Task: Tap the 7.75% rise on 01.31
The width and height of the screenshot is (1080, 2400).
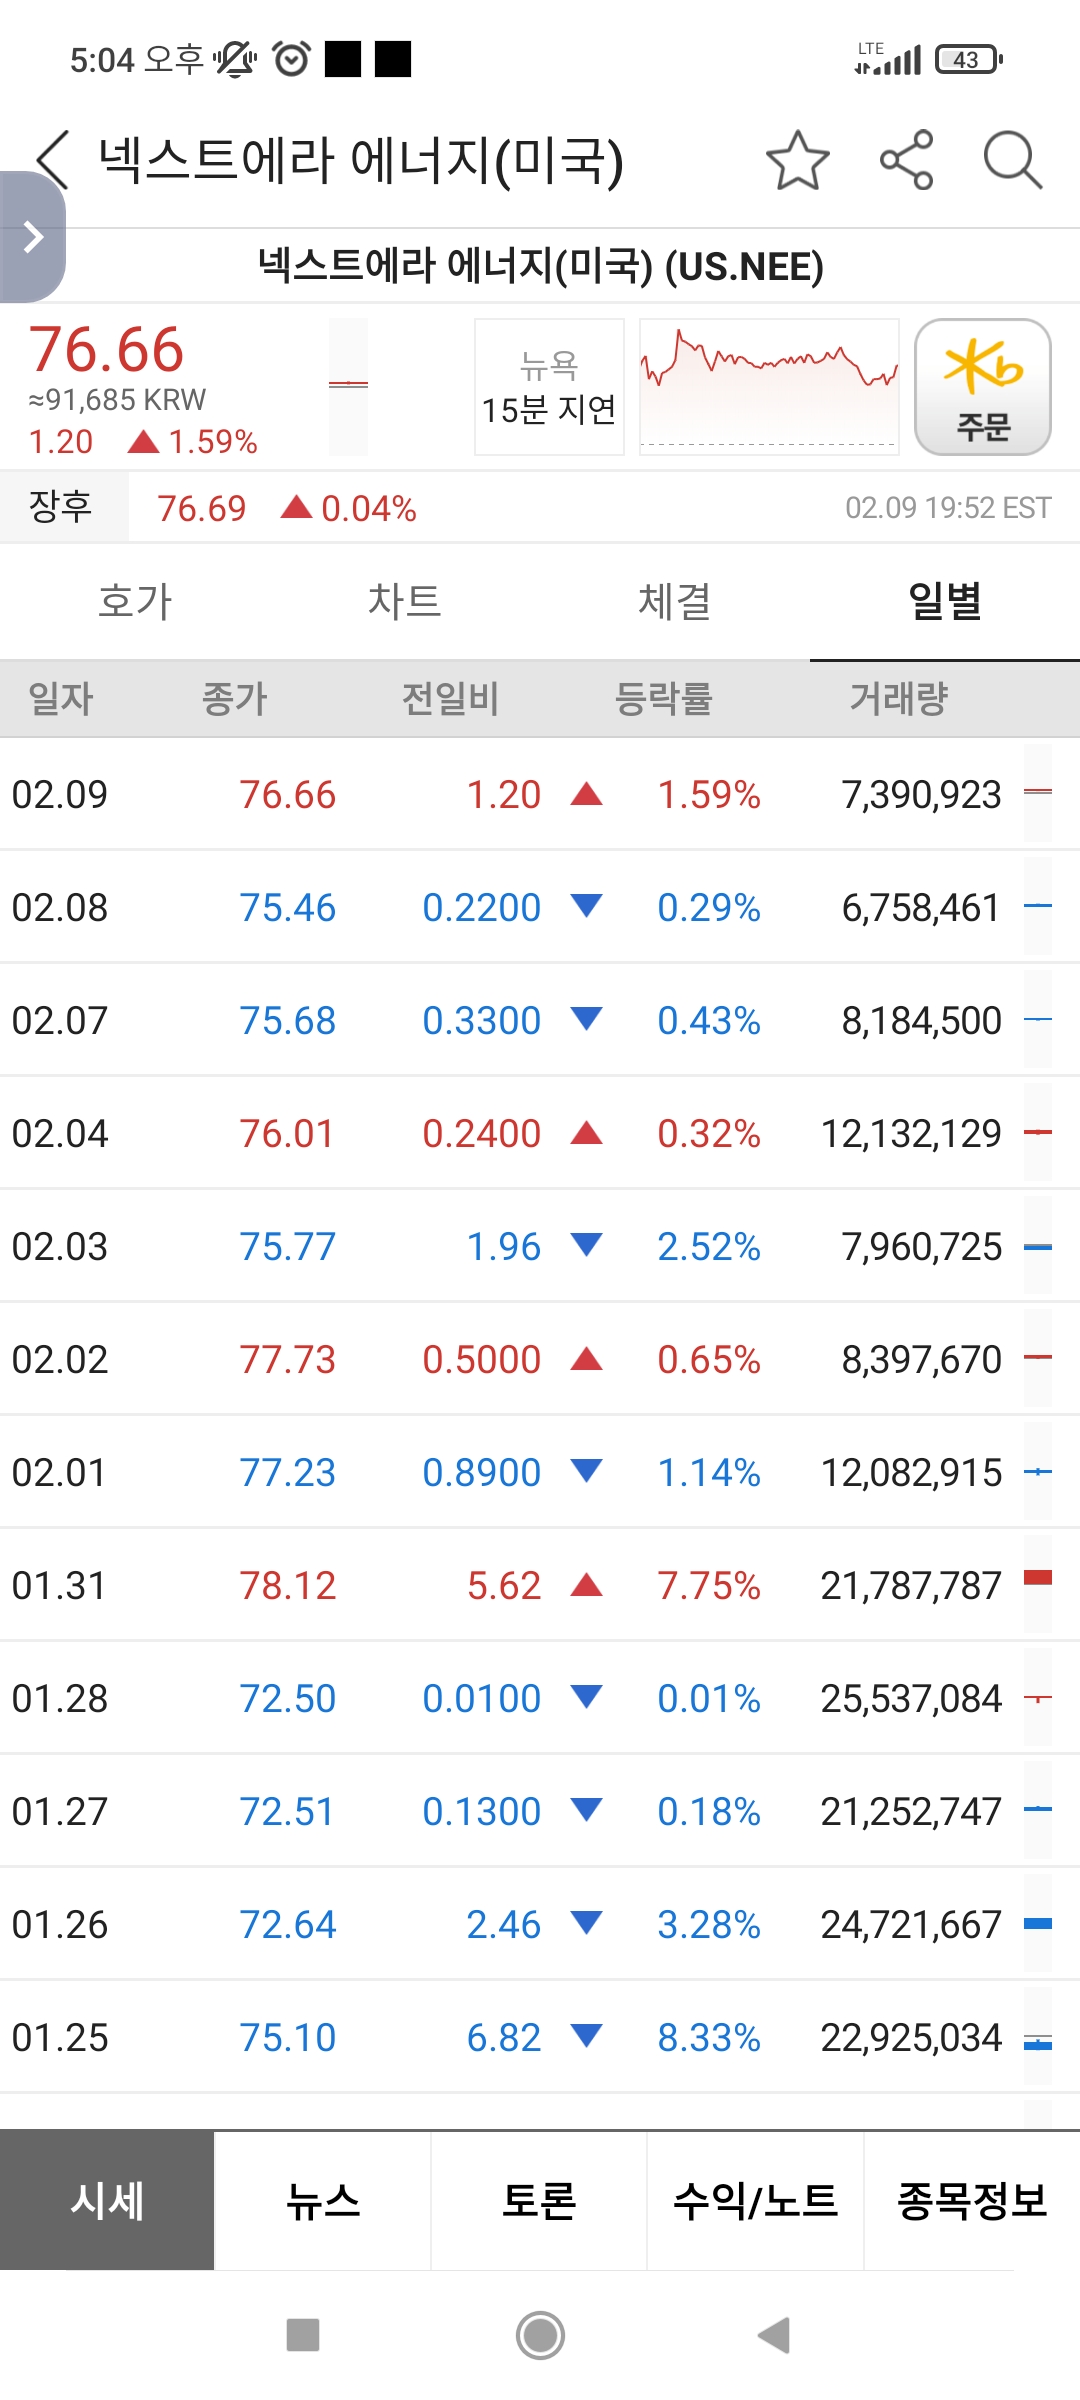Action: (709, 1585)
